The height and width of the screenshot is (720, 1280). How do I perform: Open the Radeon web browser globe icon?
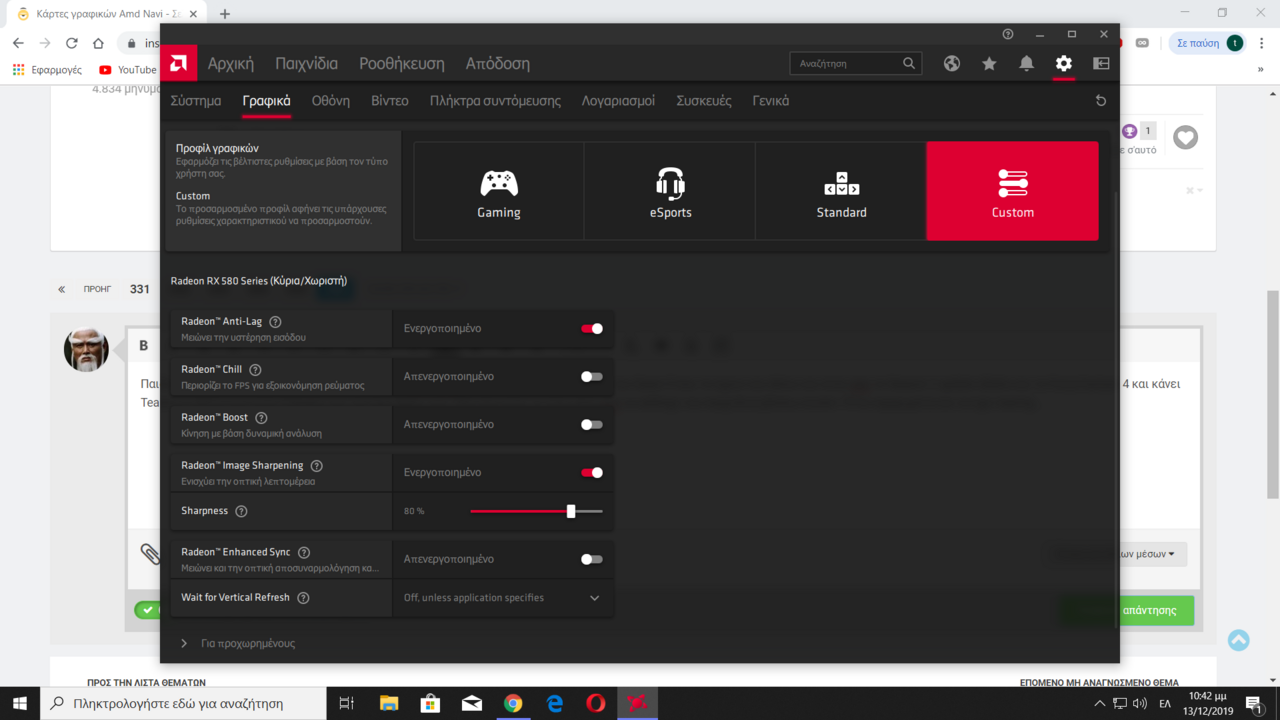click(x=952, y=63)
